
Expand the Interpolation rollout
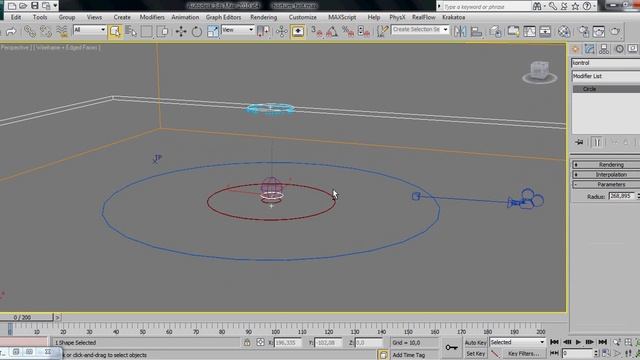click(x=606, y=175)
